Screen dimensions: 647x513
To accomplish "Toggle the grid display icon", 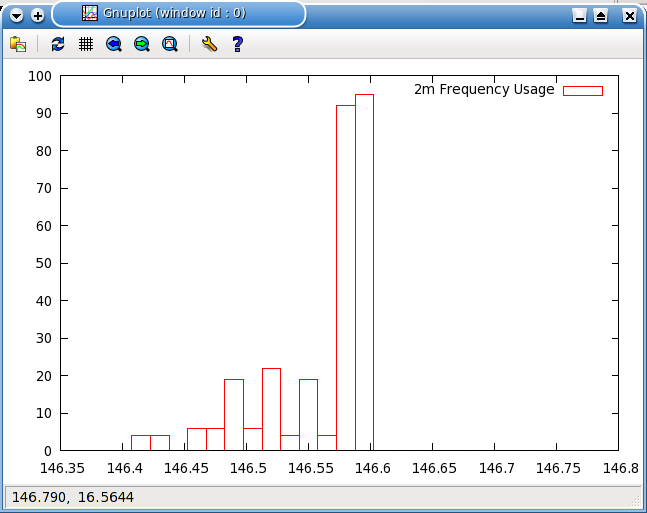I will coord(86,44).
